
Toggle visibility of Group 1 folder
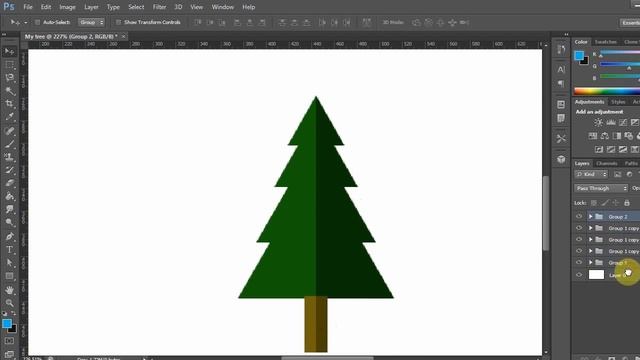coord(579,262)
